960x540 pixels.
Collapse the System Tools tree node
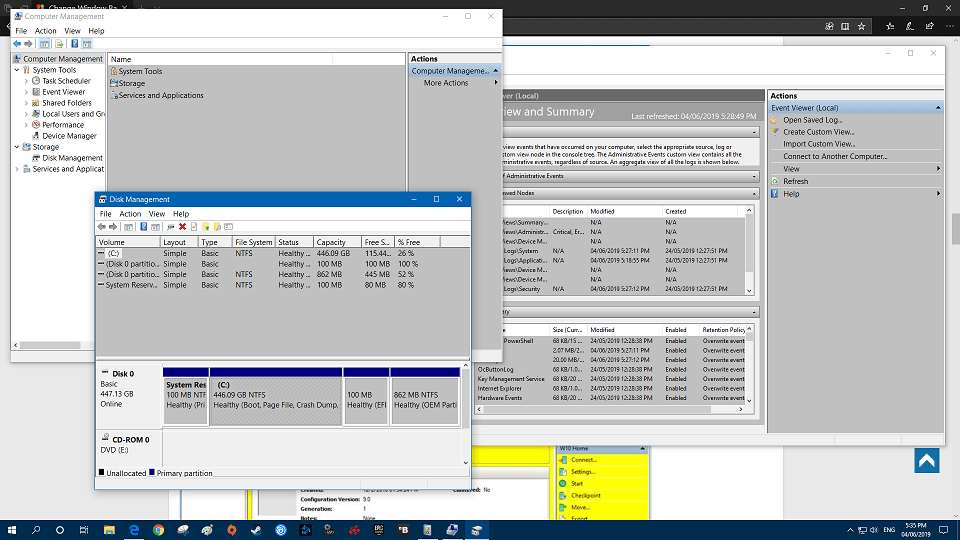(17, 70)
